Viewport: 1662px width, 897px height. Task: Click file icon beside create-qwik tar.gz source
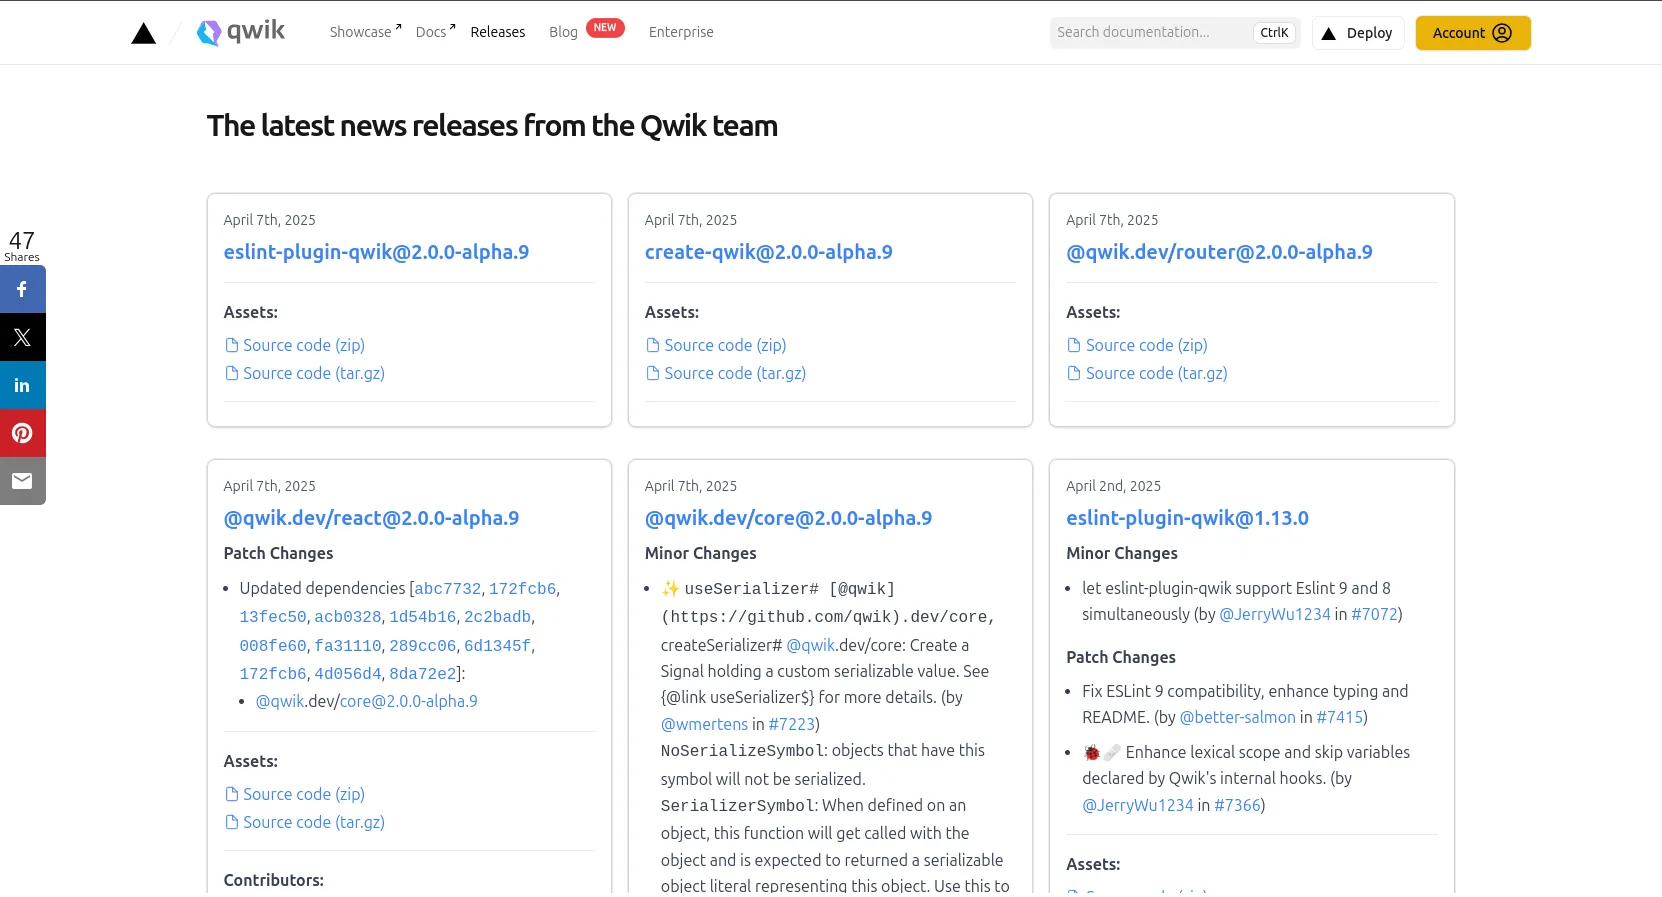tap(653, 373)
